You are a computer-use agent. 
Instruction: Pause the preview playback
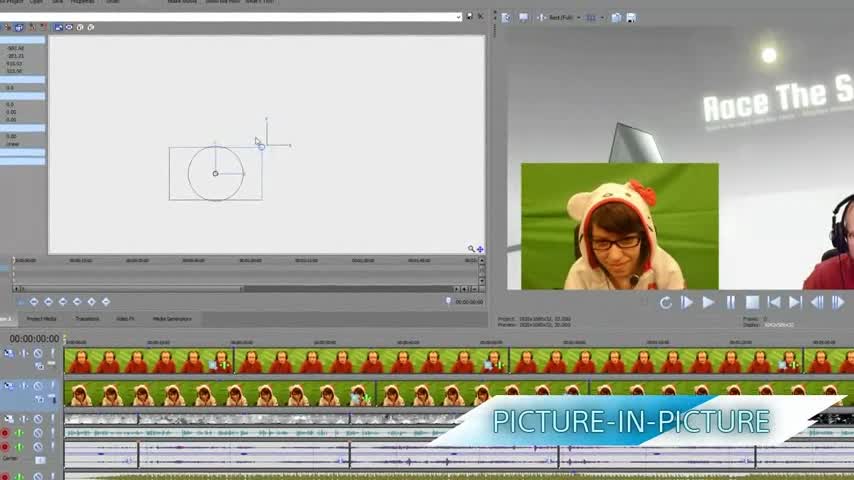[730, 302]
